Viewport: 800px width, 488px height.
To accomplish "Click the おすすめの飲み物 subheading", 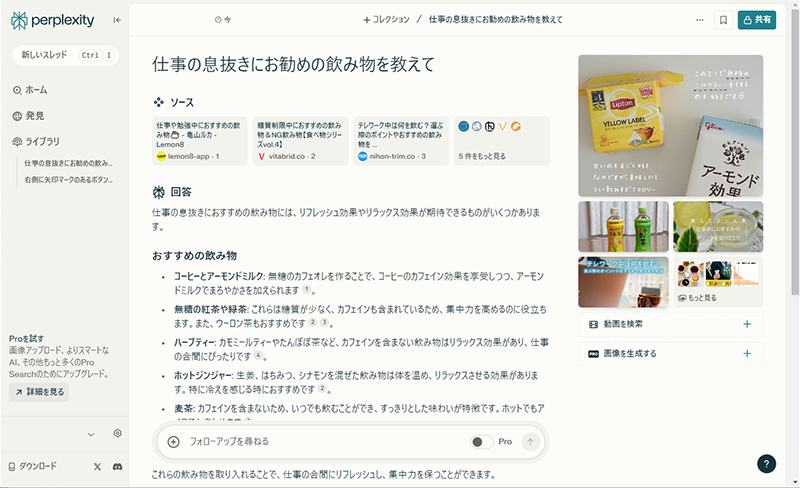I will coord(194,256).
